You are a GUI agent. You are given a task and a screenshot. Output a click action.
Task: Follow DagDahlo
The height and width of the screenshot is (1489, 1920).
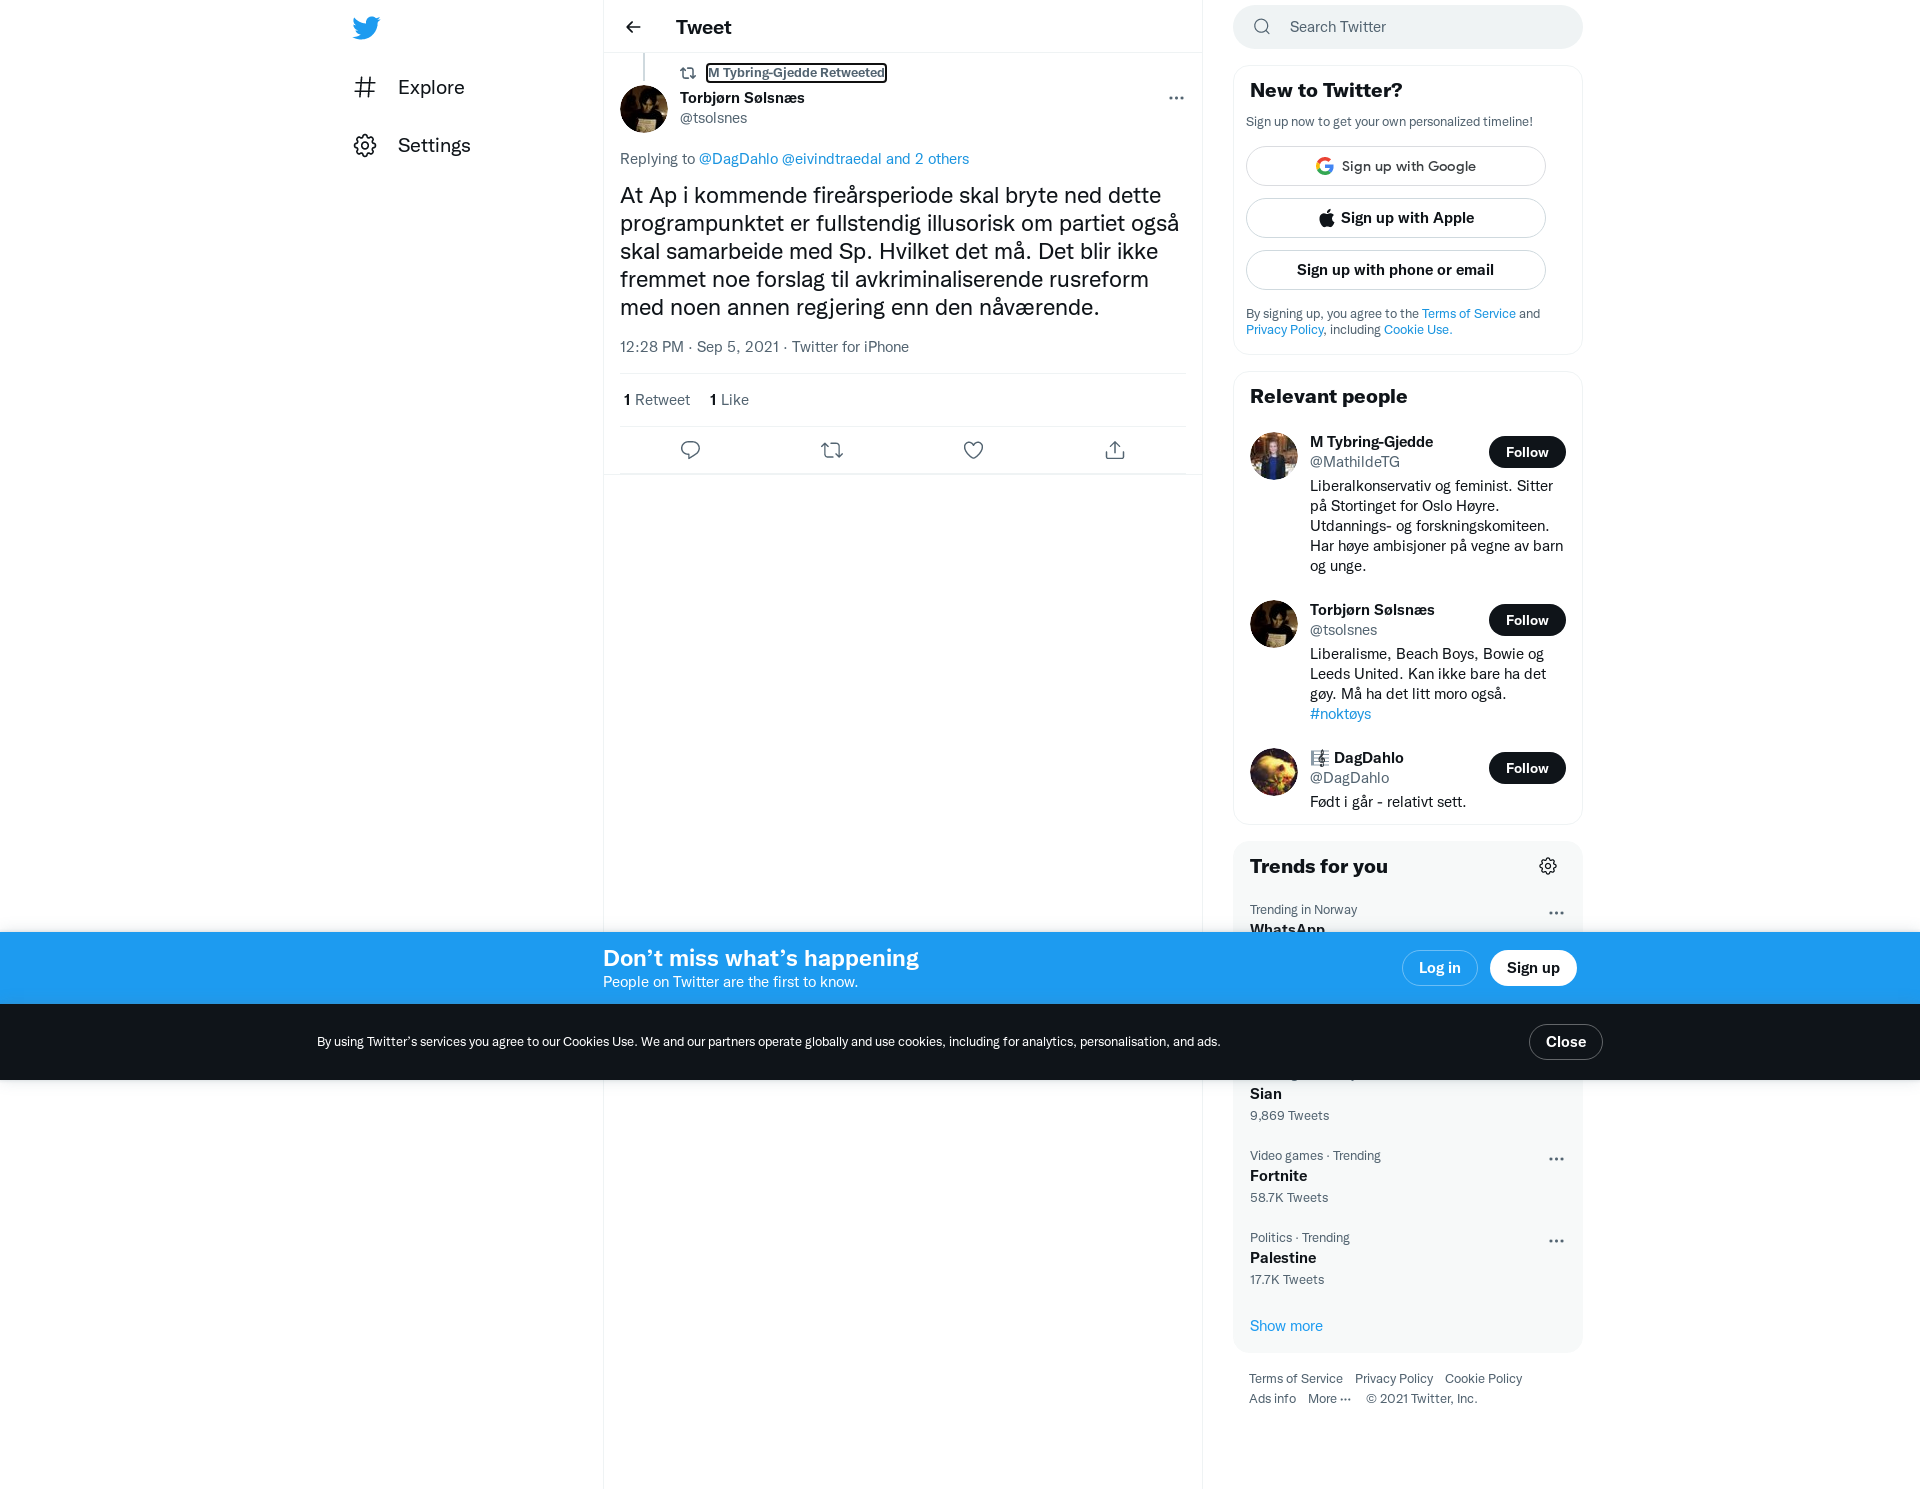click(x=1527, y=768)
